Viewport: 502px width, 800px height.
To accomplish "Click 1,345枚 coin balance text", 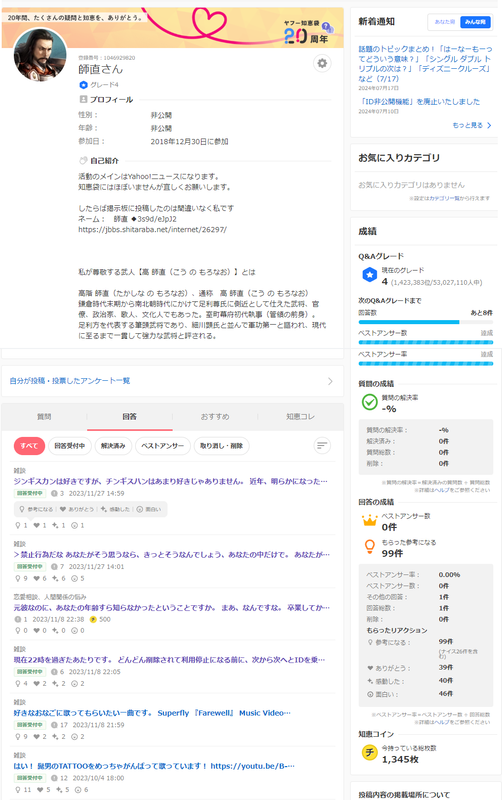I will (x=400, y=759).
